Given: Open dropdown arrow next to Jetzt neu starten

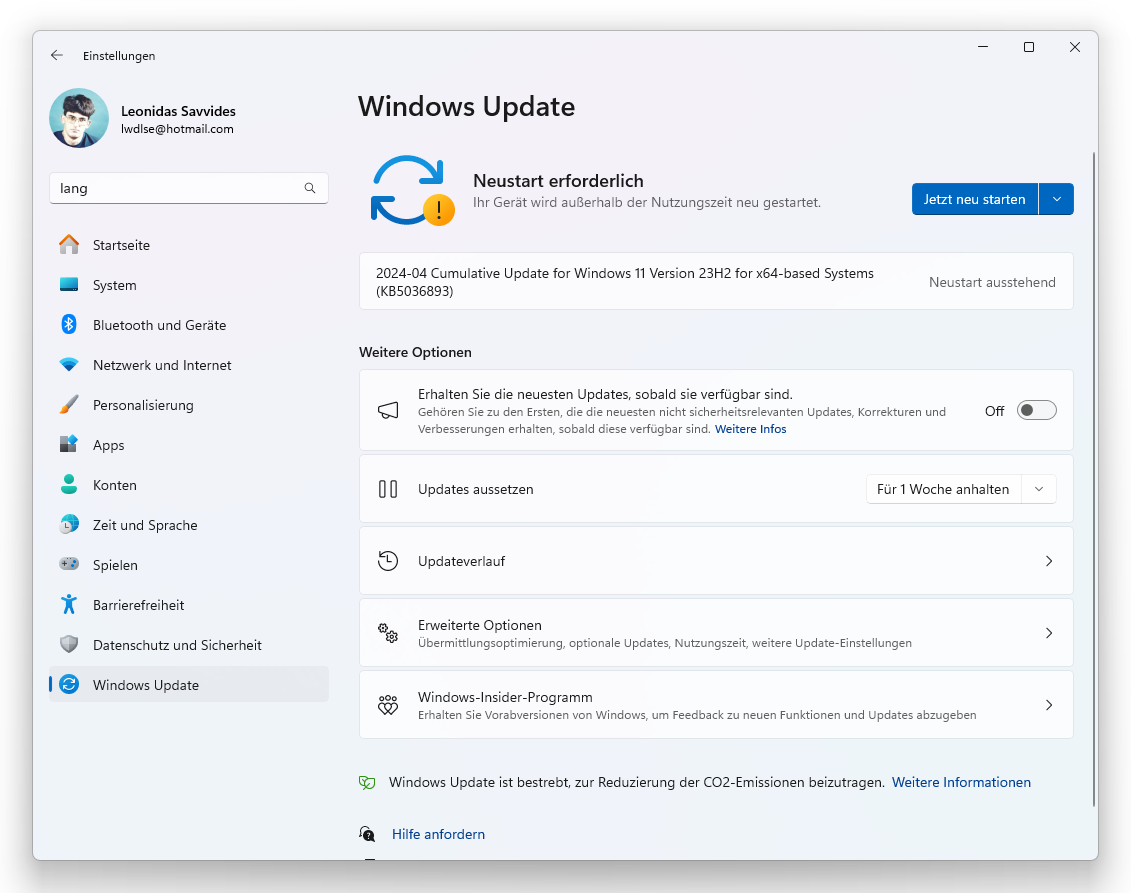Looking at the screenshot, I should (1057, 199).
